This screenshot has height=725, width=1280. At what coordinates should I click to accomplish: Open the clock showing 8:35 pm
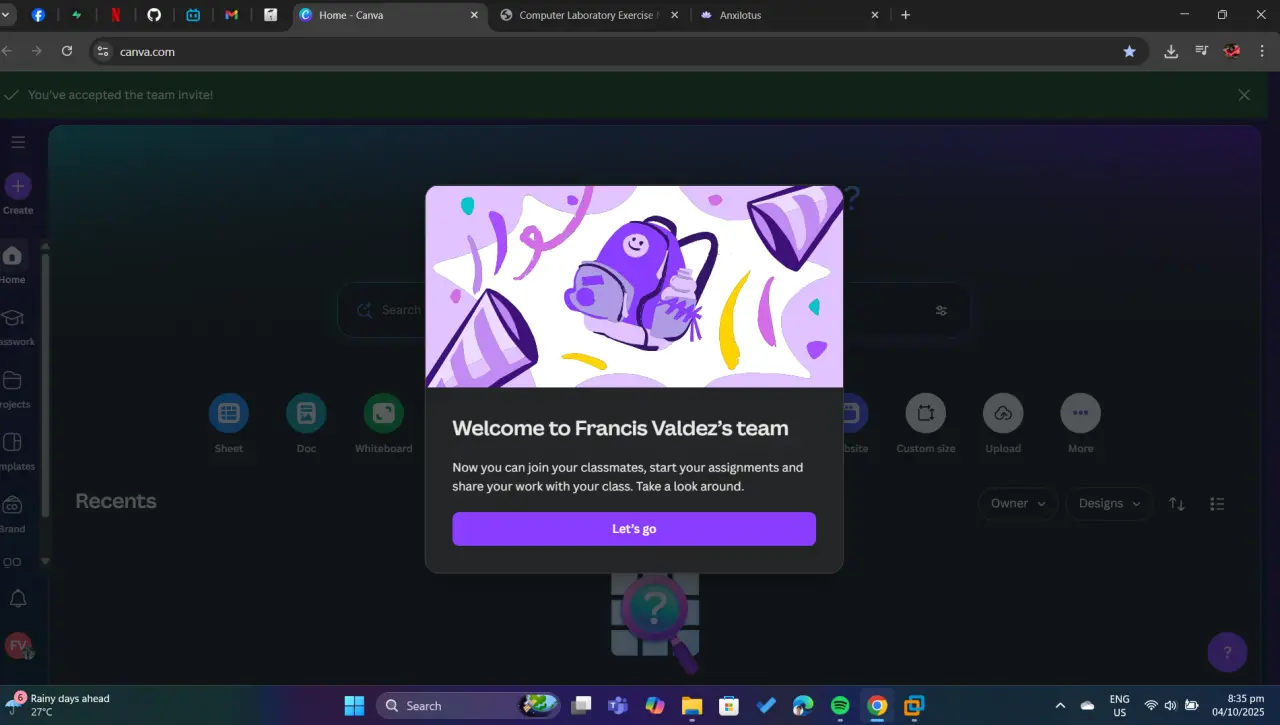coord(1237,705)
